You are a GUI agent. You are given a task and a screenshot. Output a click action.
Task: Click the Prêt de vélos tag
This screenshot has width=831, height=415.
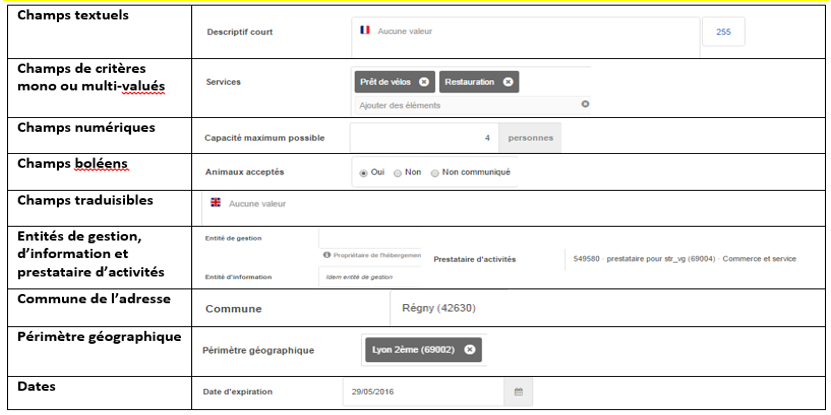[394, 82]
